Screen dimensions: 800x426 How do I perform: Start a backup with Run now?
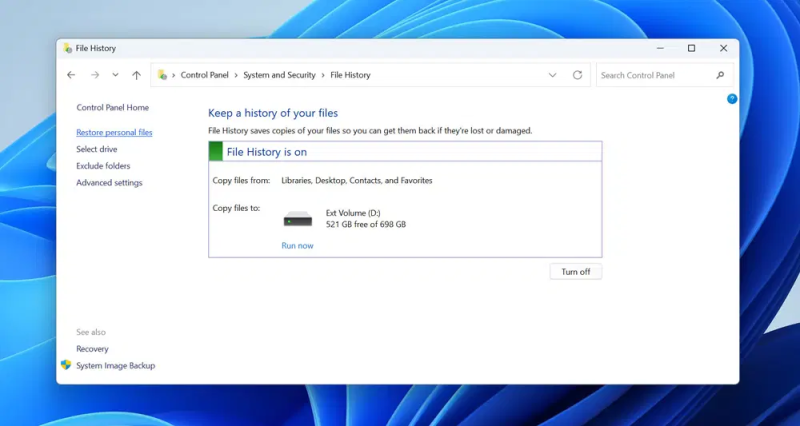pos(297,245)
